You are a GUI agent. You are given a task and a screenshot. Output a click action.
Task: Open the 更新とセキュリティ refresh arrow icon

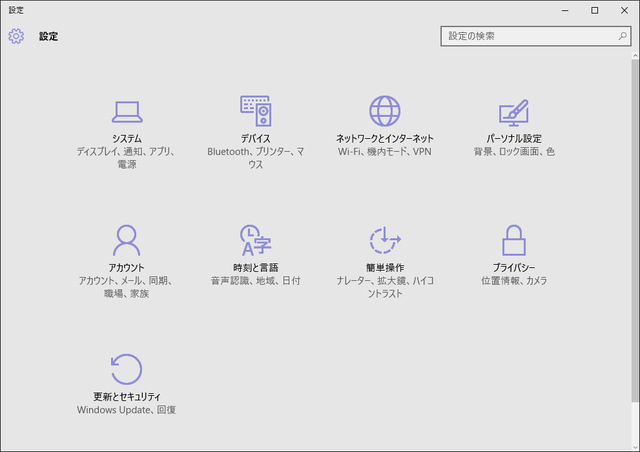tap(127, 369)
